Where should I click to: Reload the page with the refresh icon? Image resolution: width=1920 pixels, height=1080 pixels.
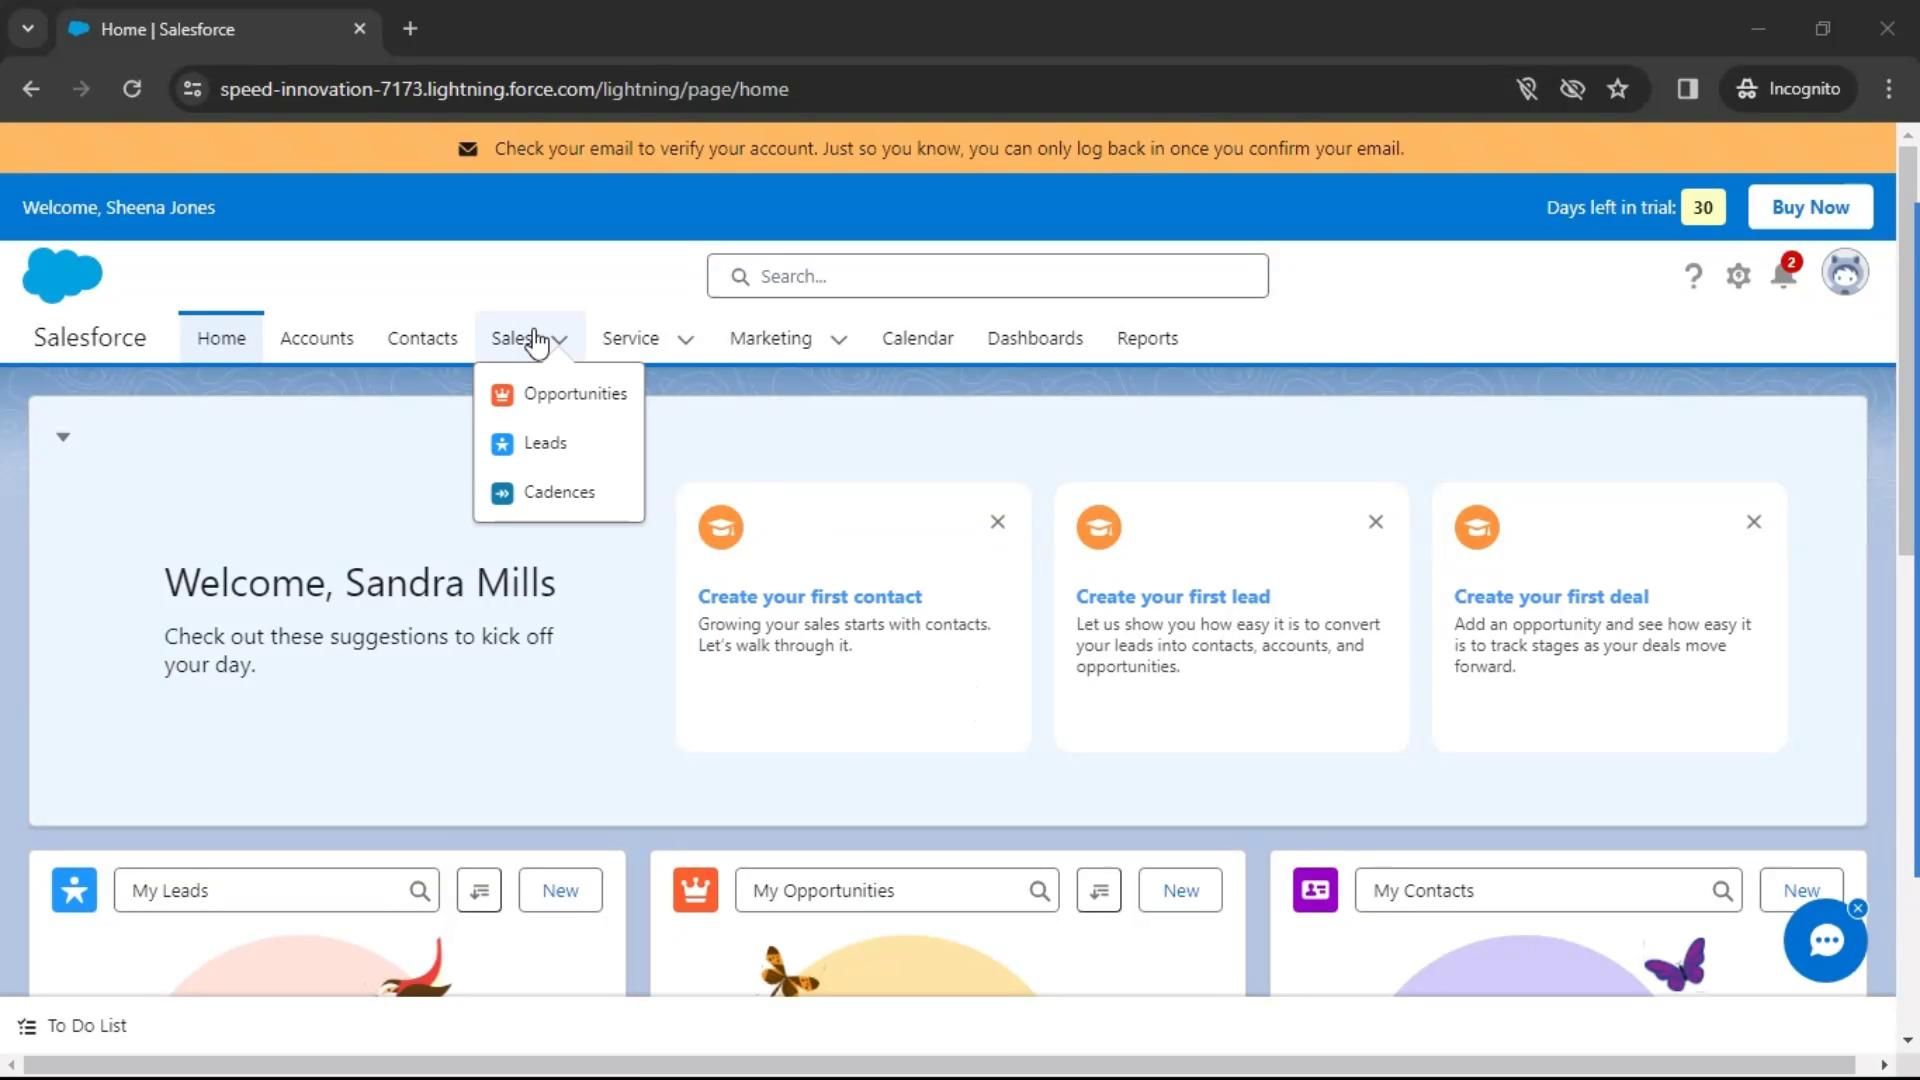[132, 89]
